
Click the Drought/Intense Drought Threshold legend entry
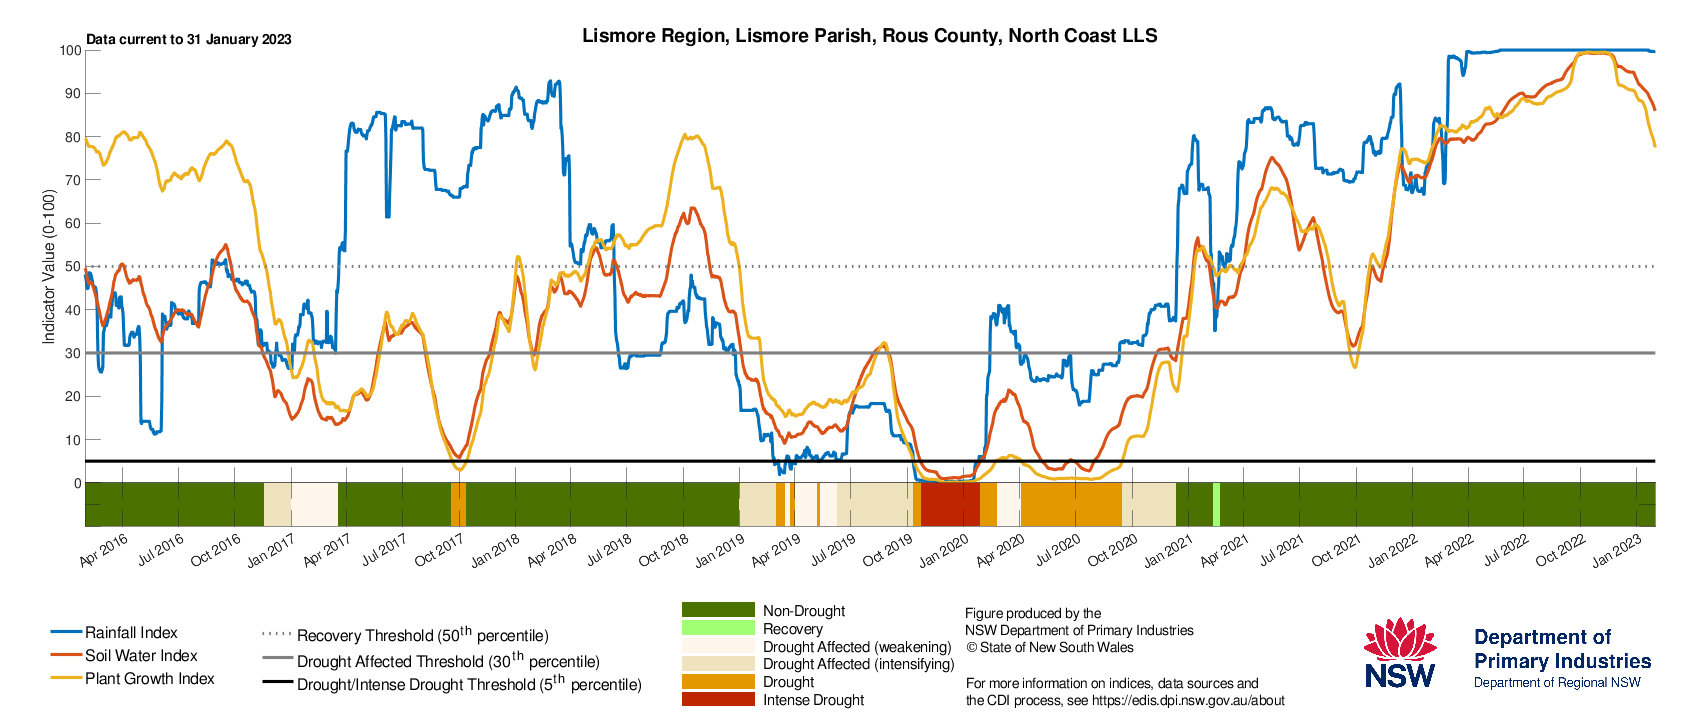452,684
